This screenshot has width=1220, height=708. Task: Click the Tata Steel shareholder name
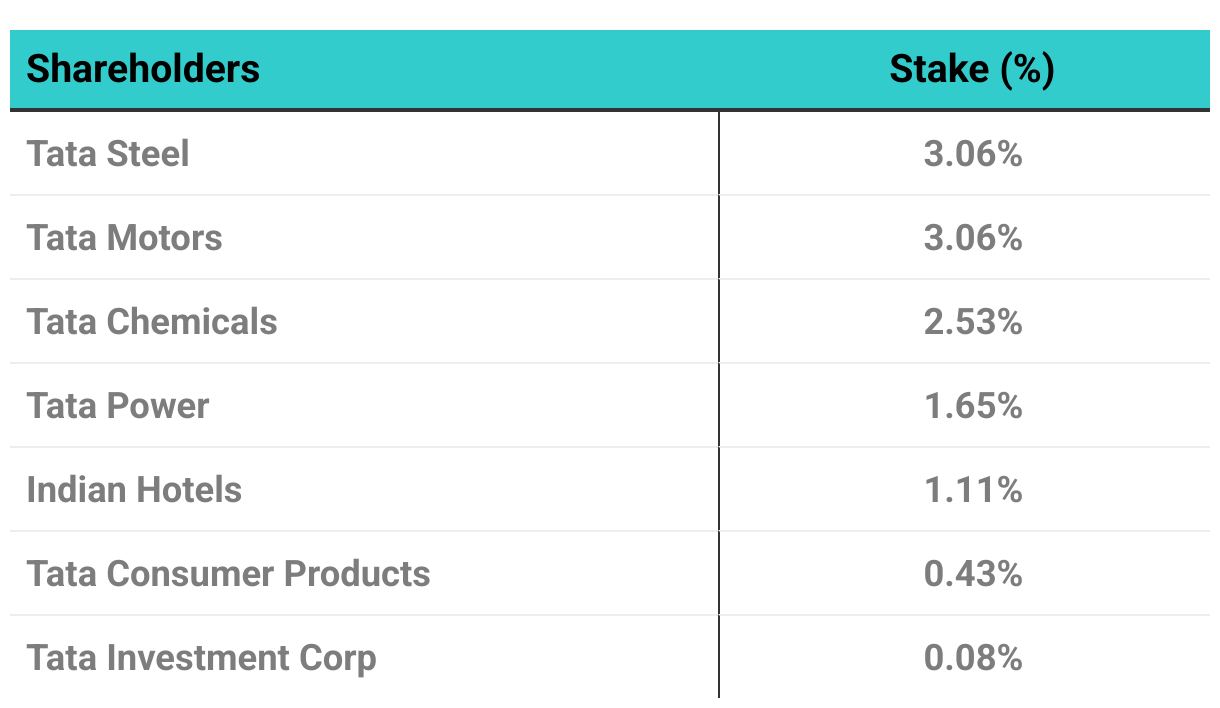tap(108, 154)
